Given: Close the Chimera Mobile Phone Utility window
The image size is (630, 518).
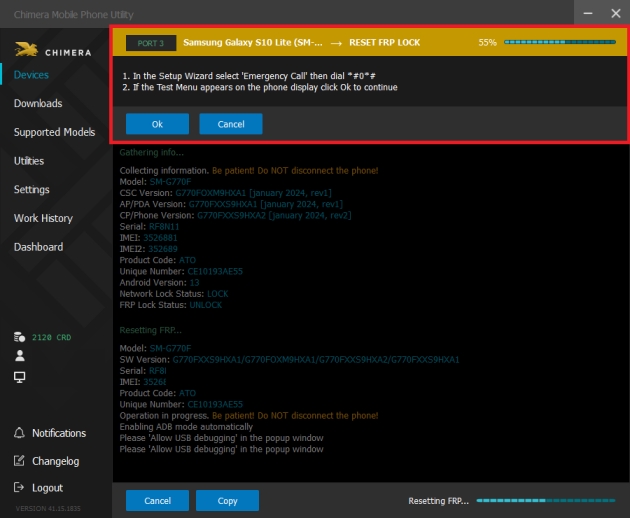Looking at the screenshot, I should [616, 14].
